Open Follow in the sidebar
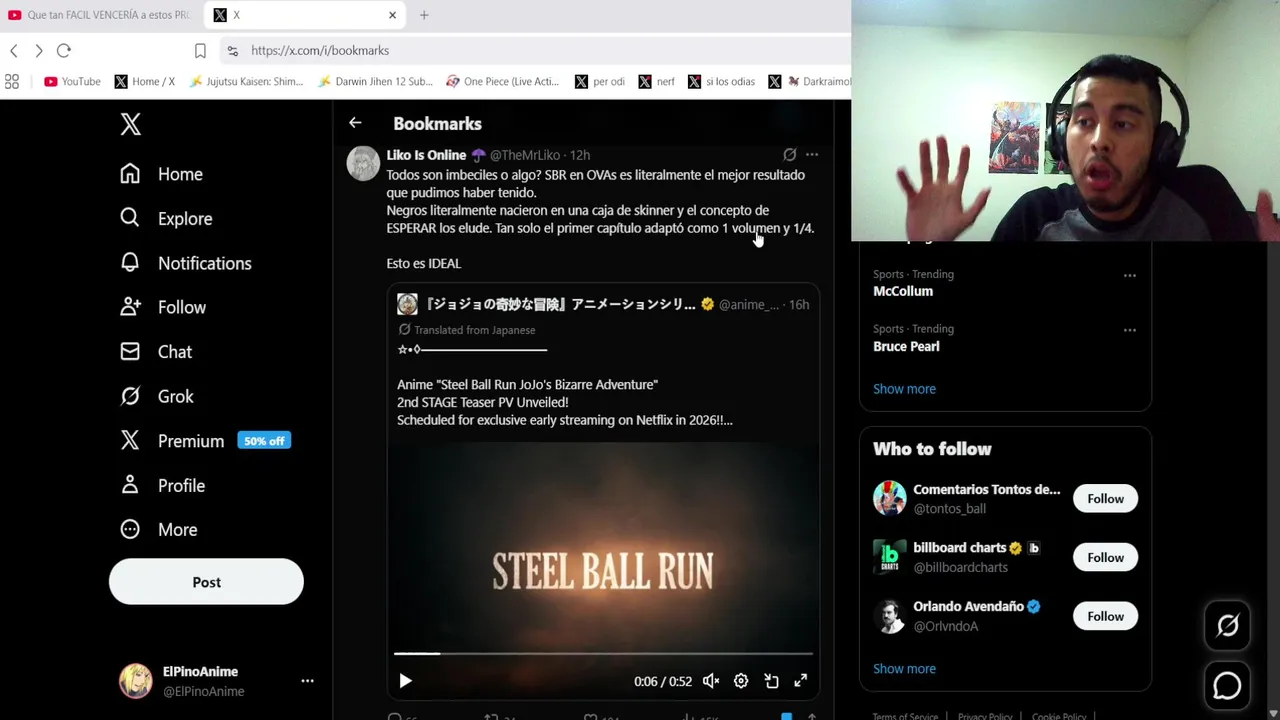Viewport: 1280px width, 720px height. [x=163, y=307]
